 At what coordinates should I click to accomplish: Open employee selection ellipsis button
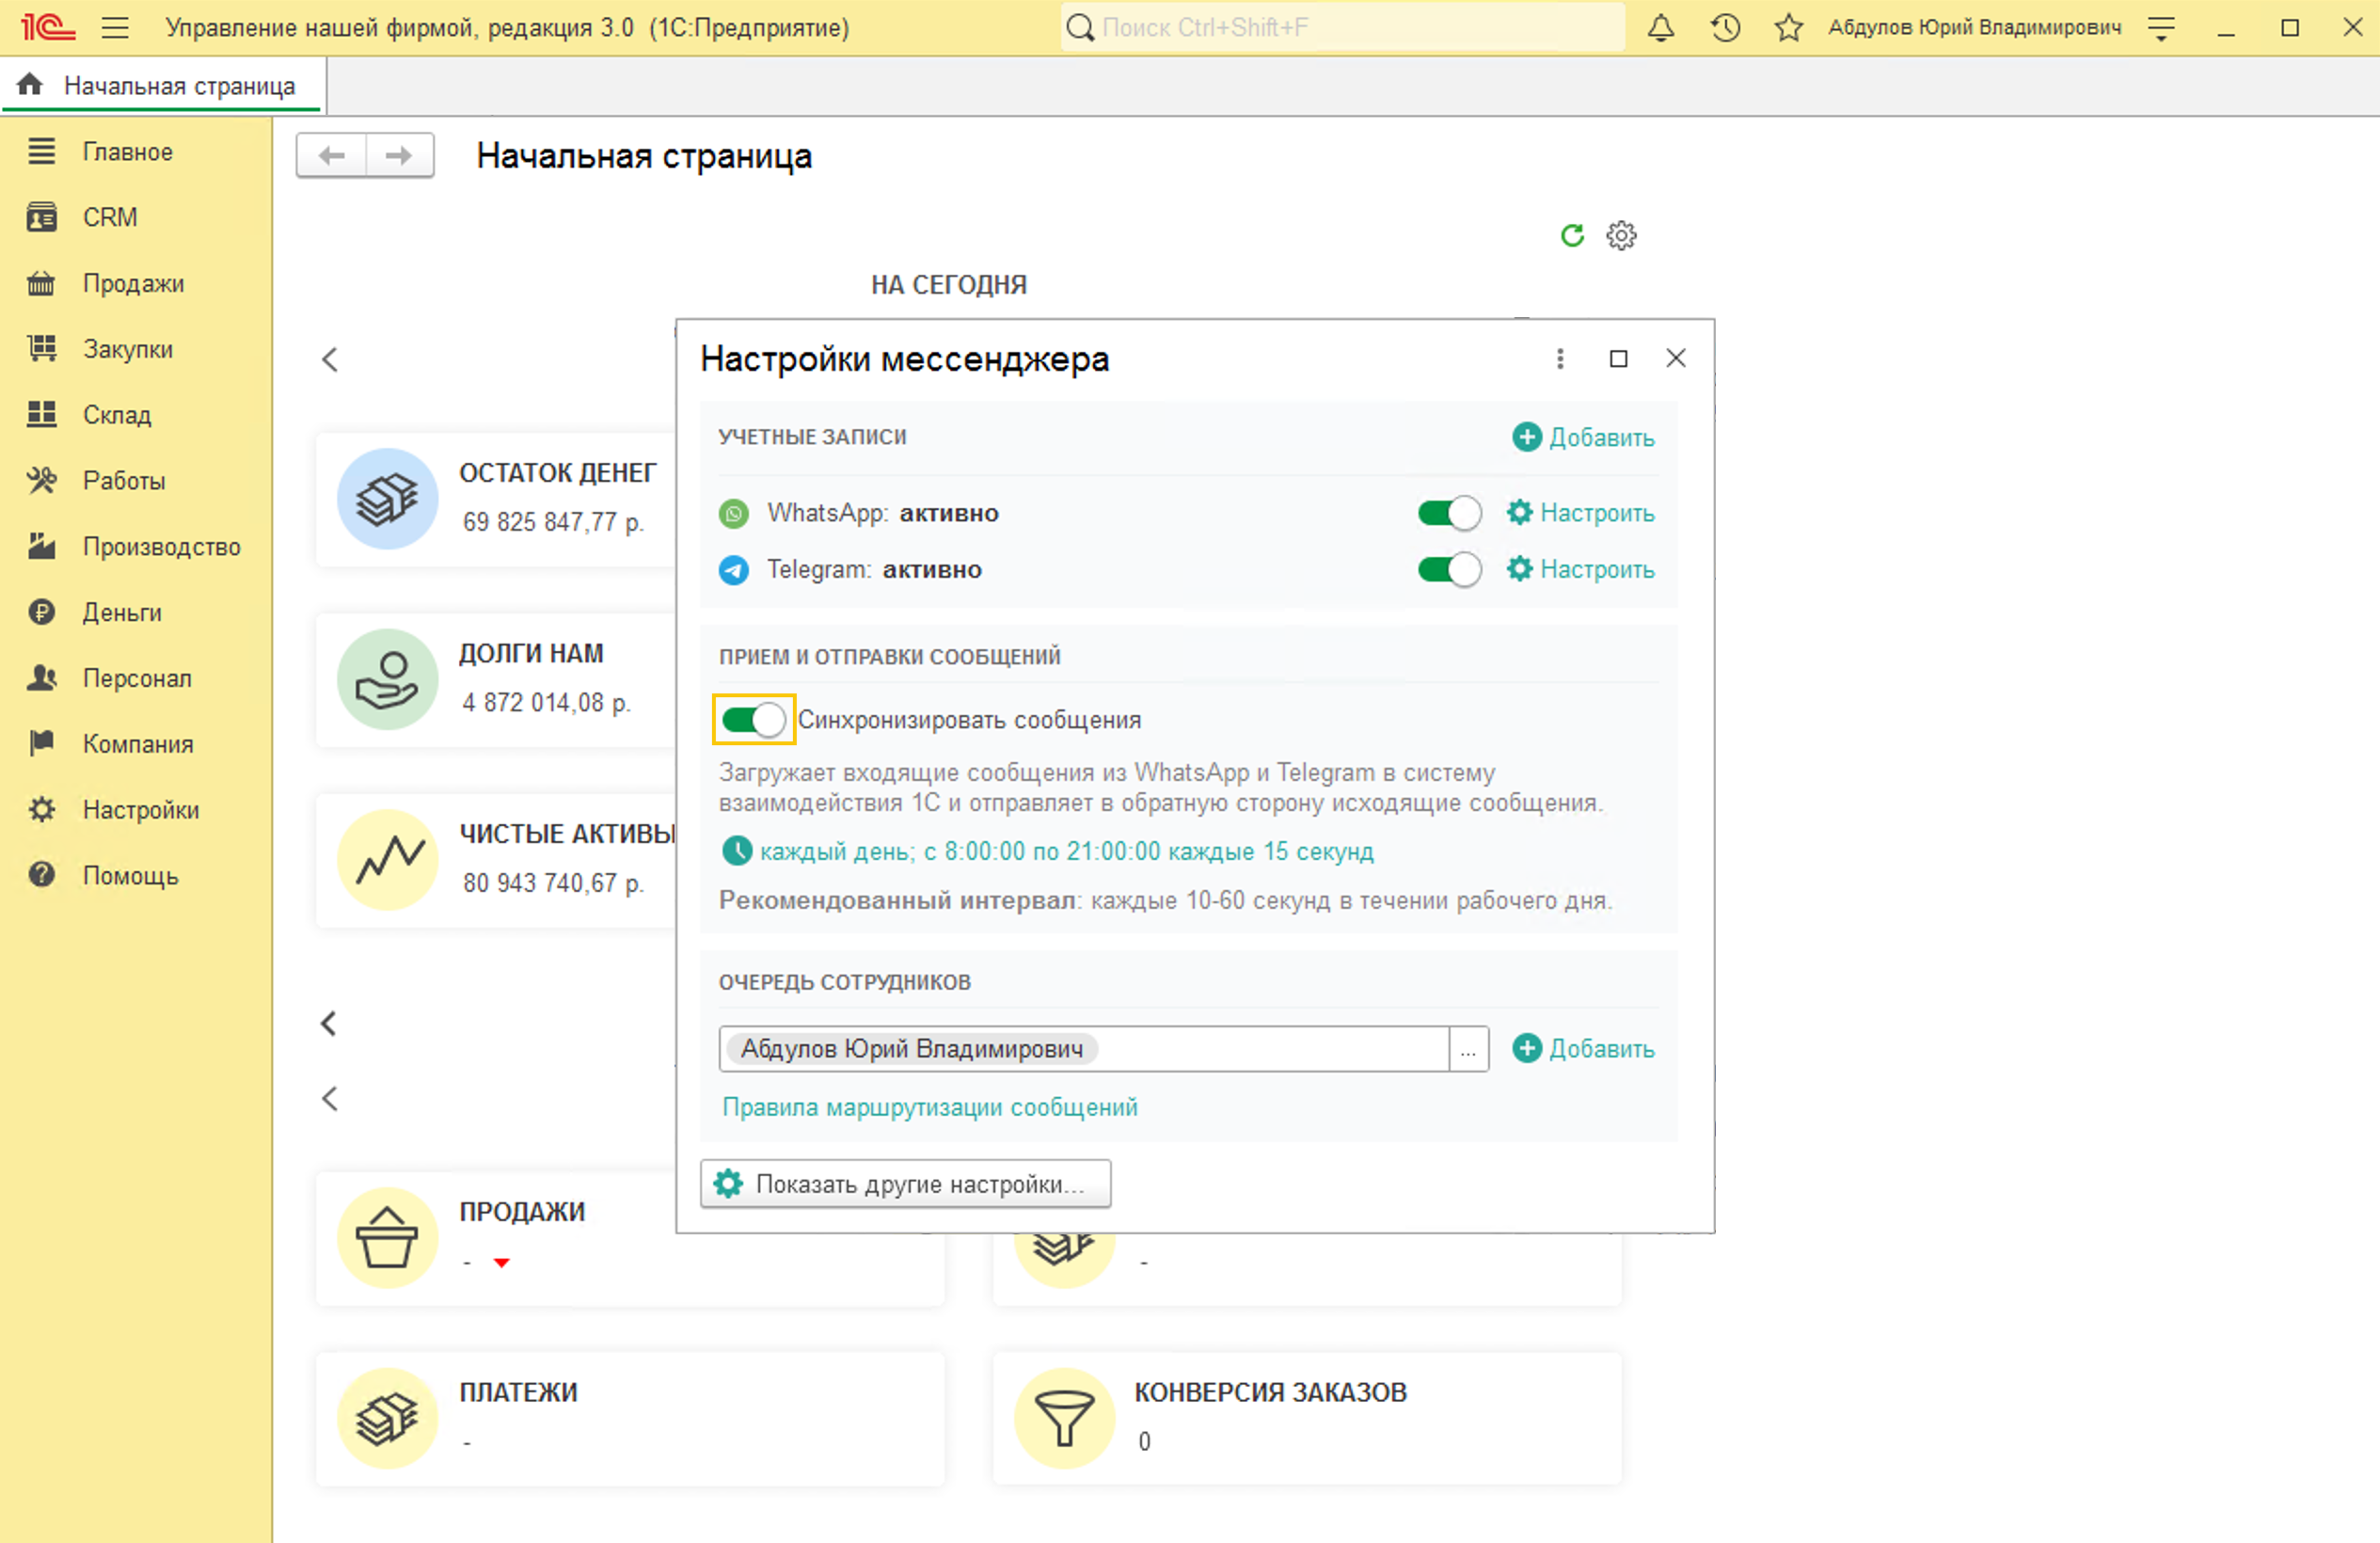coord(1468,1050)
